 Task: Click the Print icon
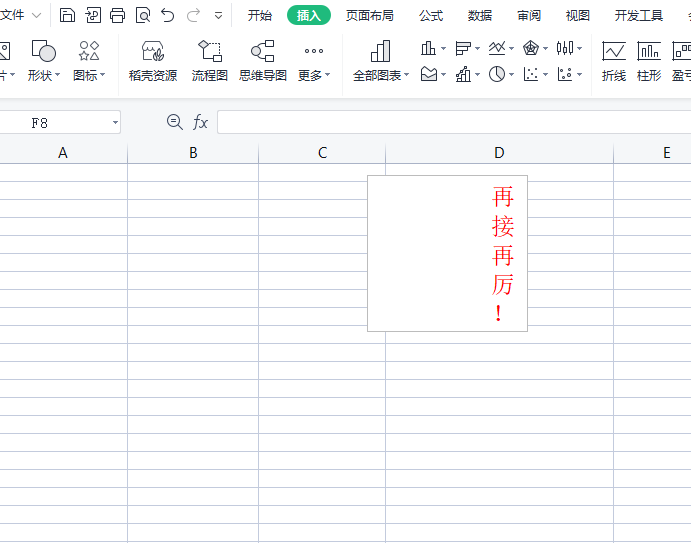coord(118,15)
